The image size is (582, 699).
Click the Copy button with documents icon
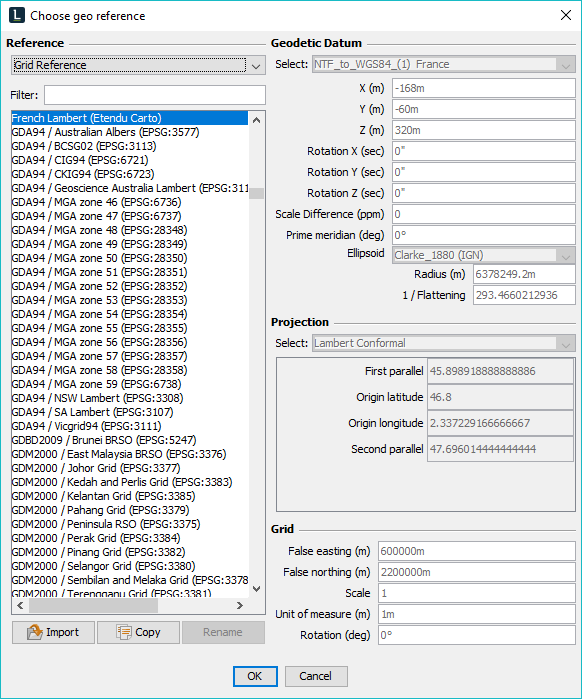(138, 632)
